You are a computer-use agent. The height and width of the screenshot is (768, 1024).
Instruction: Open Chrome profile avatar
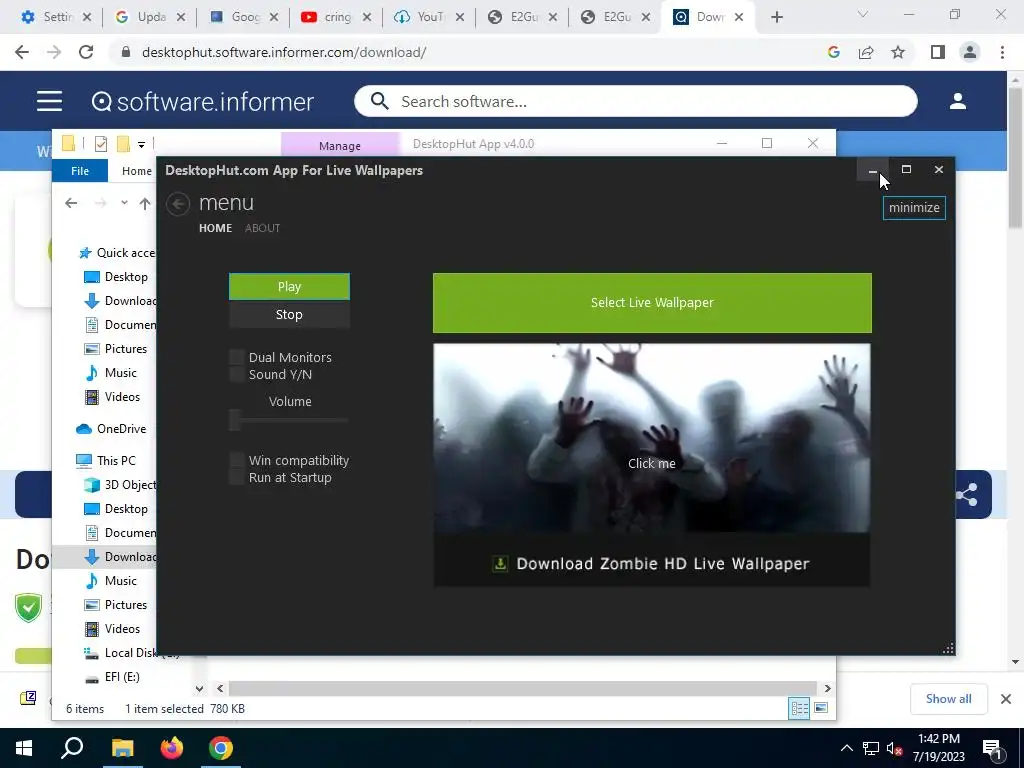(x=970, y=52)
